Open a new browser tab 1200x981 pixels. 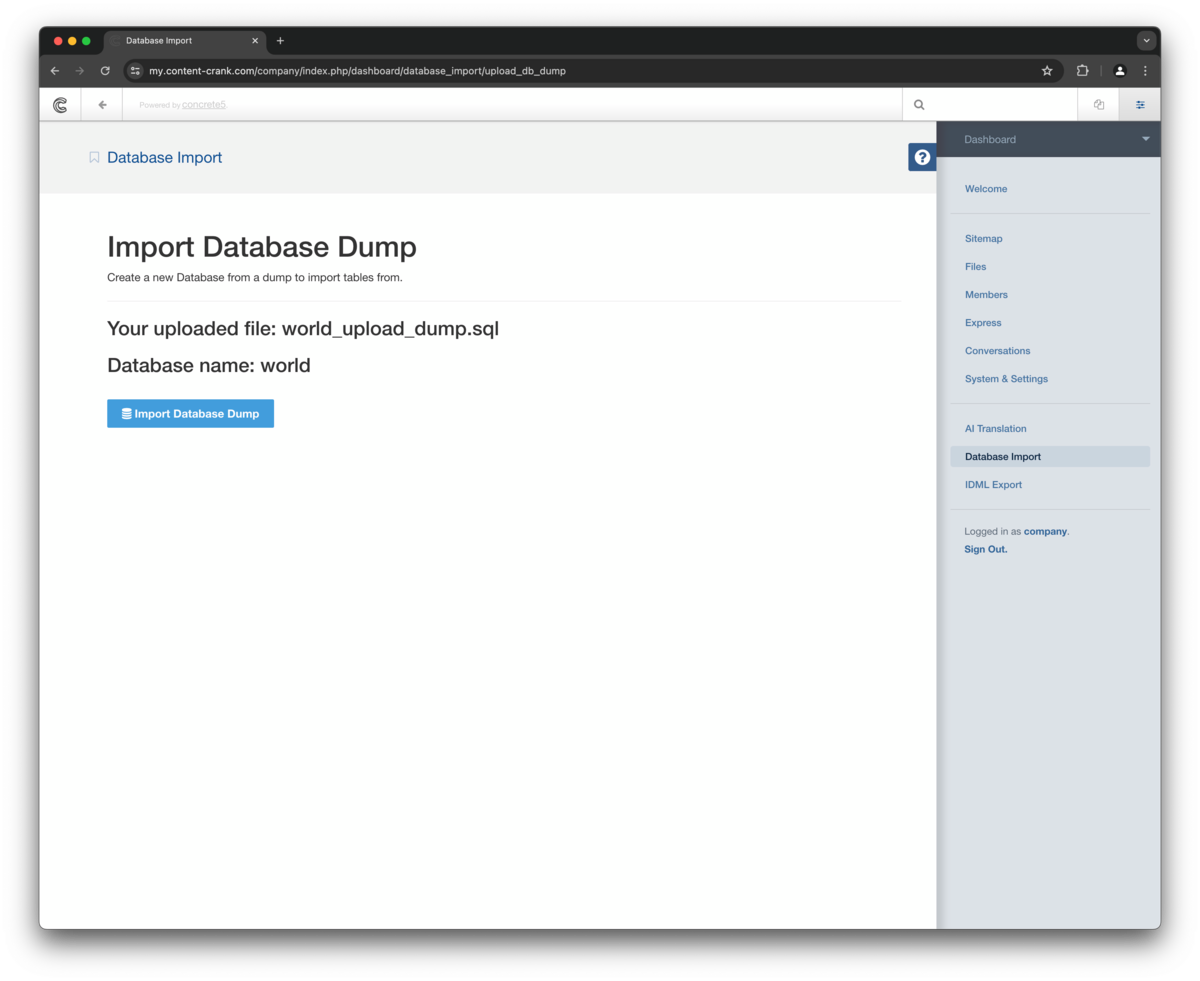[280, 41]
